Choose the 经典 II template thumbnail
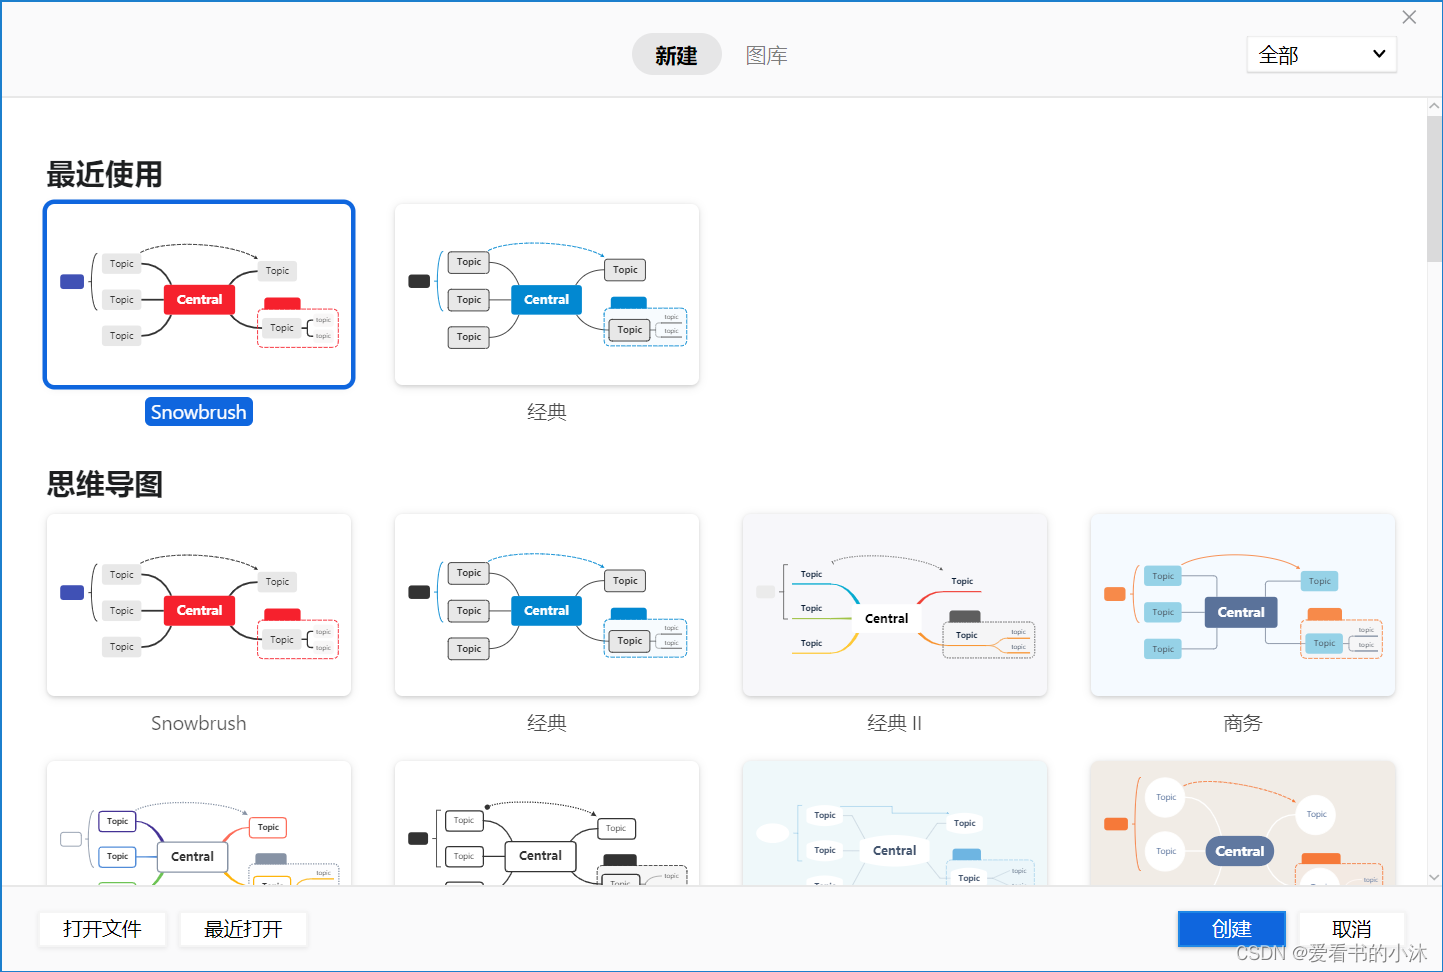 pos(894,605)
